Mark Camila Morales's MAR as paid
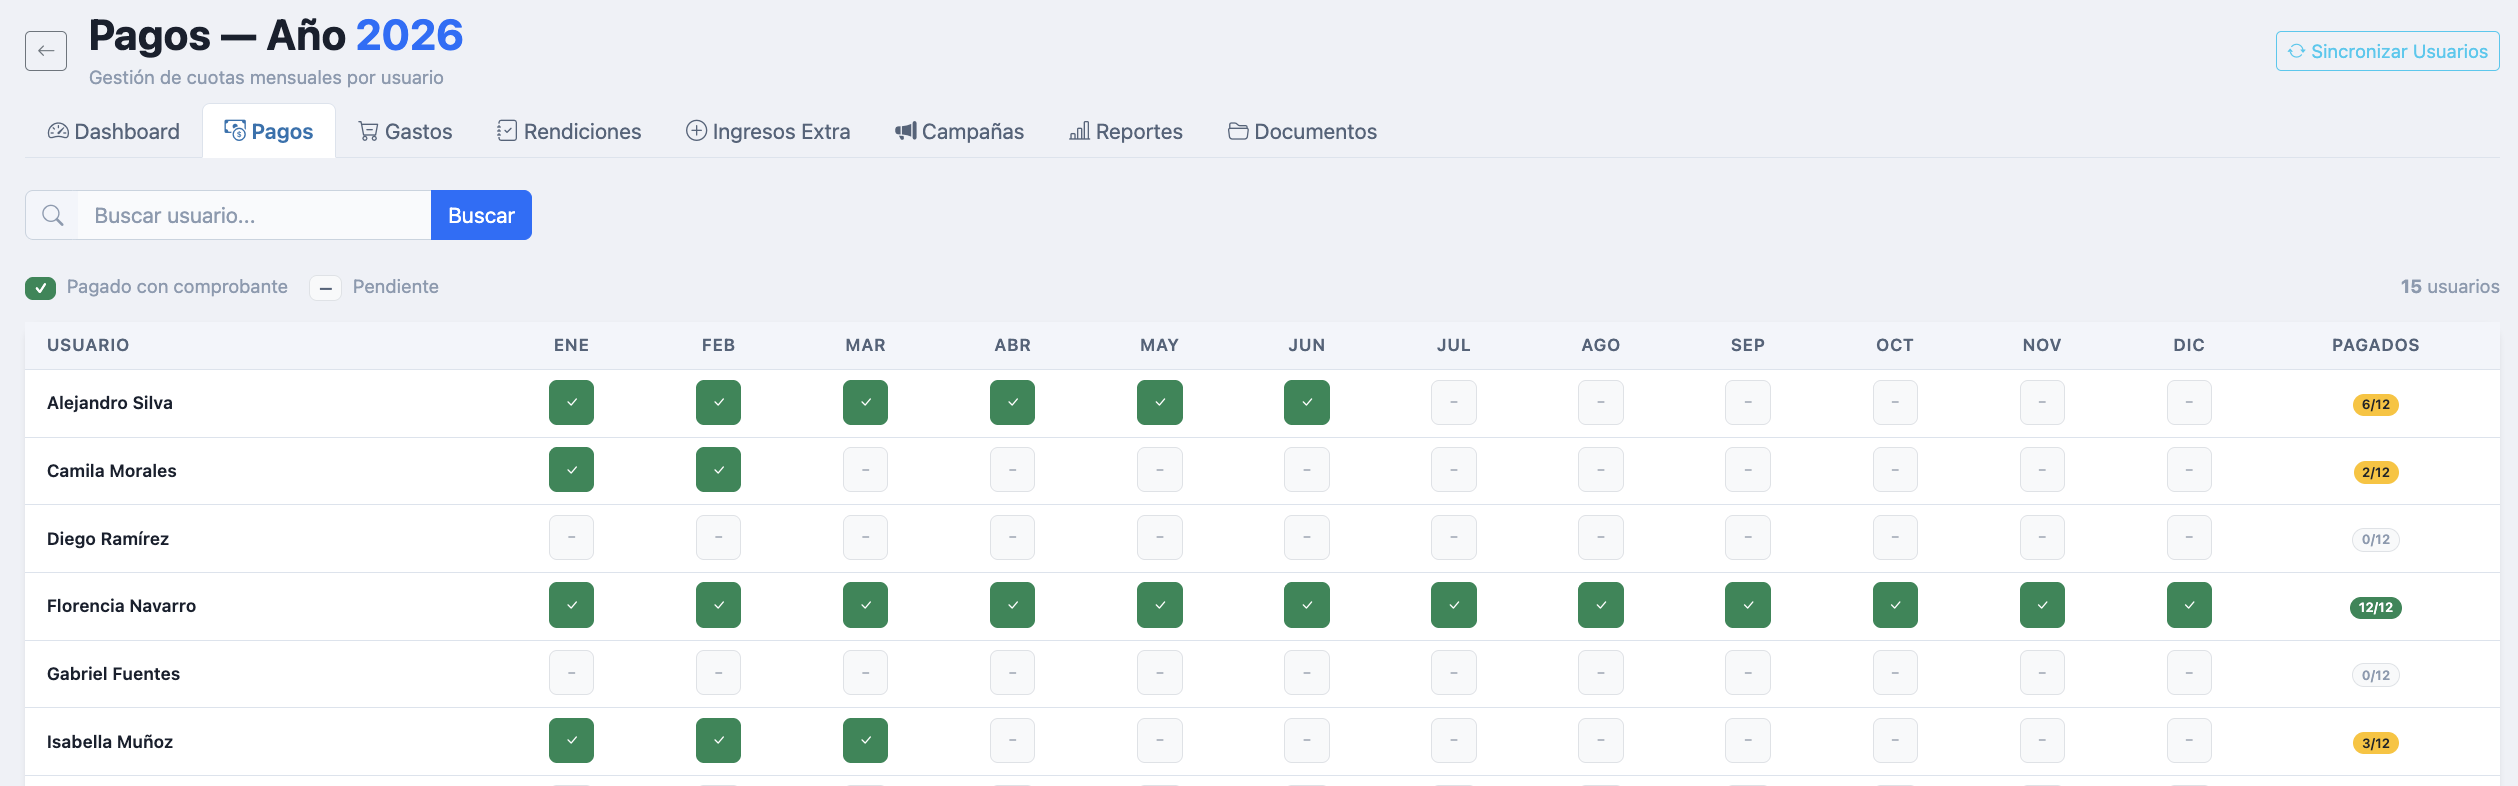Viewport: 2518px width, 786px height. (x=865, y=470)
